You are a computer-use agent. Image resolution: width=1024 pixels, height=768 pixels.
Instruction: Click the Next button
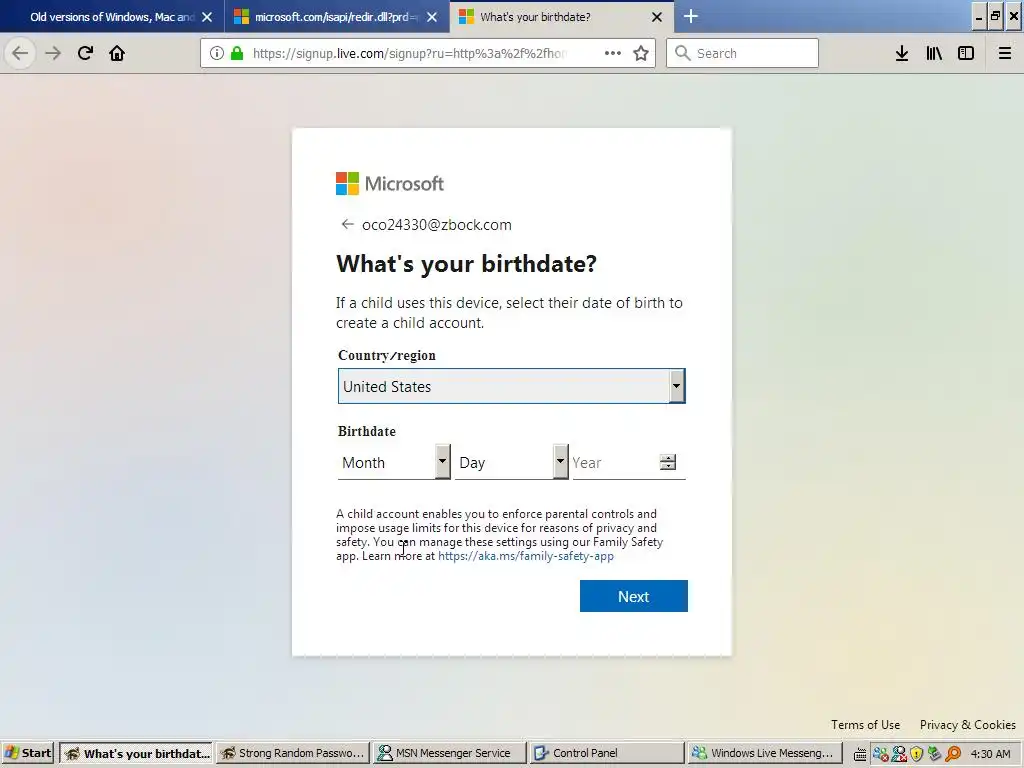tap(633, 596)
